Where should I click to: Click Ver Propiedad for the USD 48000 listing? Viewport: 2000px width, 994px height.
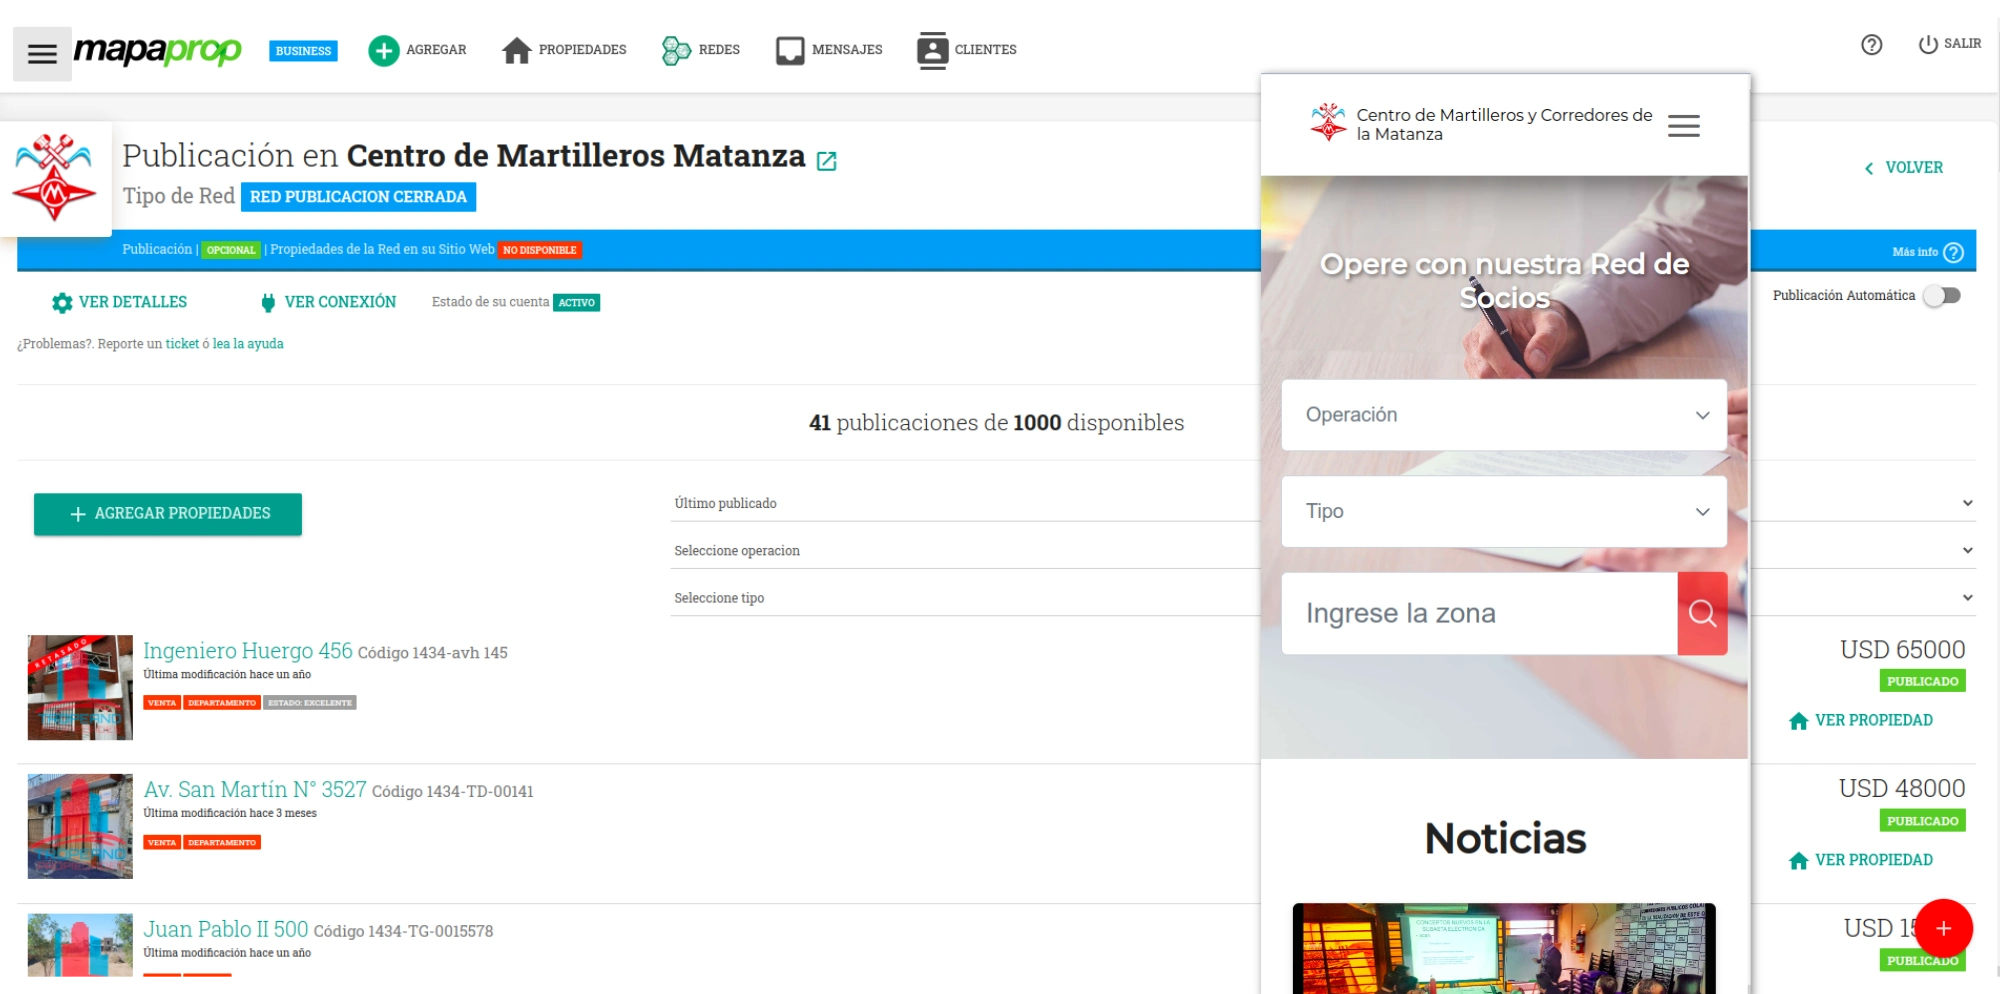(x=1861, y=860)
